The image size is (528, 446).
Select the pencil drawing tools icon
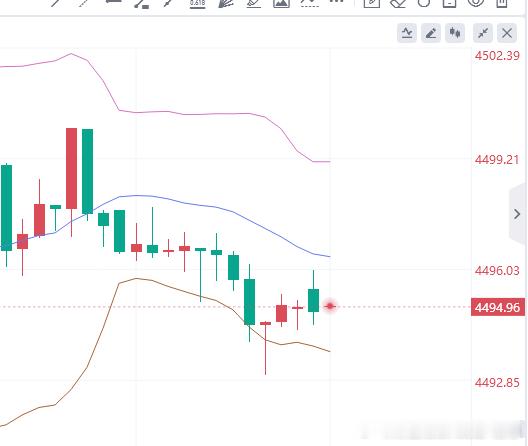(x=431, y=33)
